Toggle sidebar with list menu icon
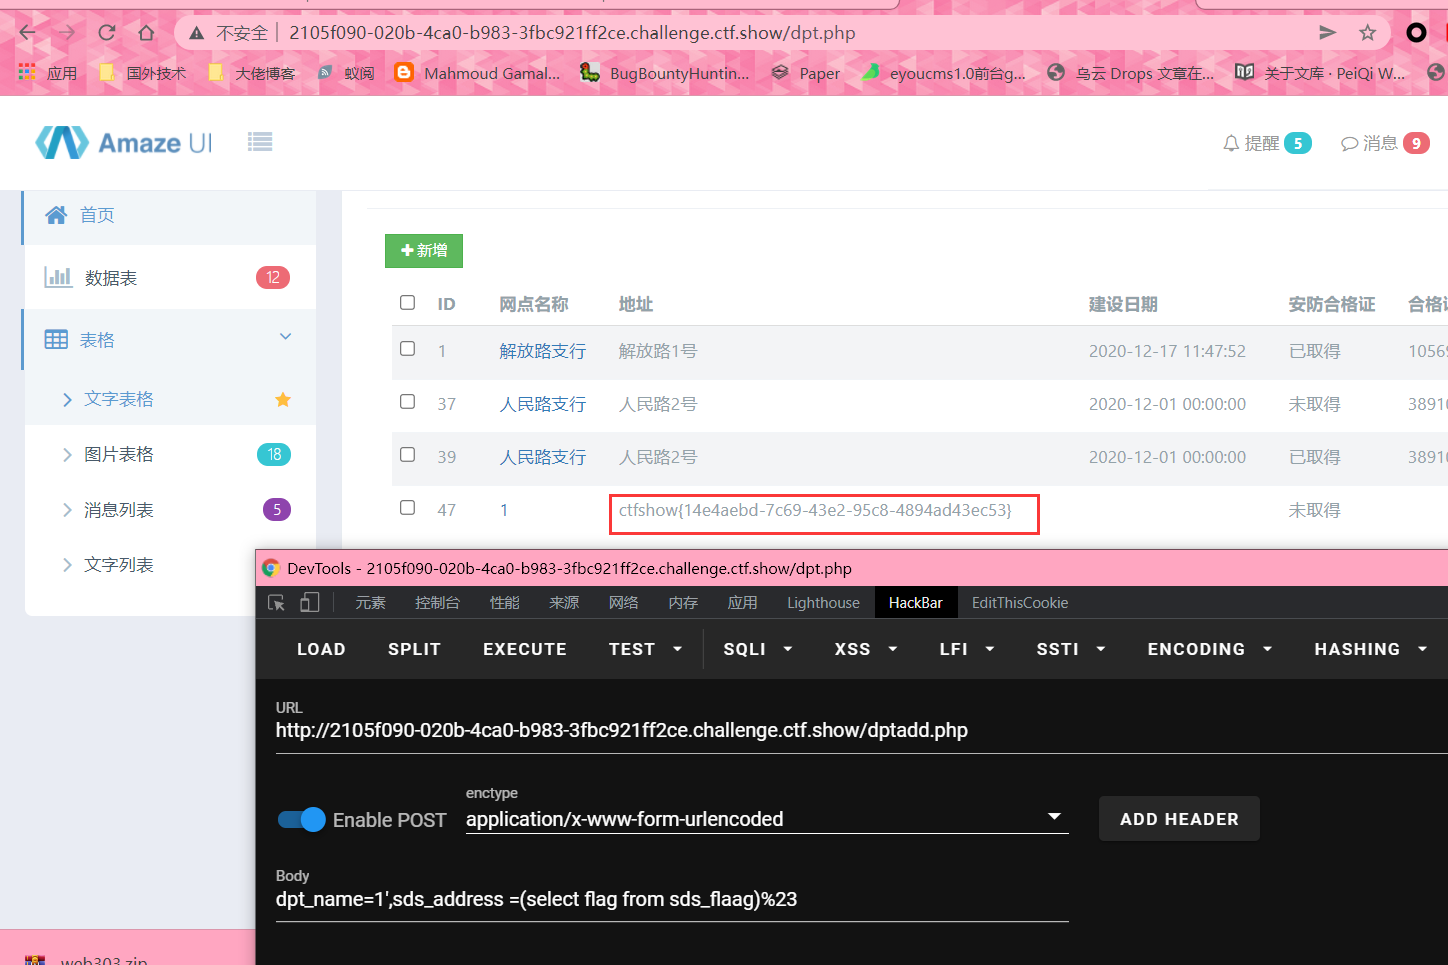Image resolution: width=1448 pixels, height=965 pixels. pyautogui.click(x=260, y=142)
